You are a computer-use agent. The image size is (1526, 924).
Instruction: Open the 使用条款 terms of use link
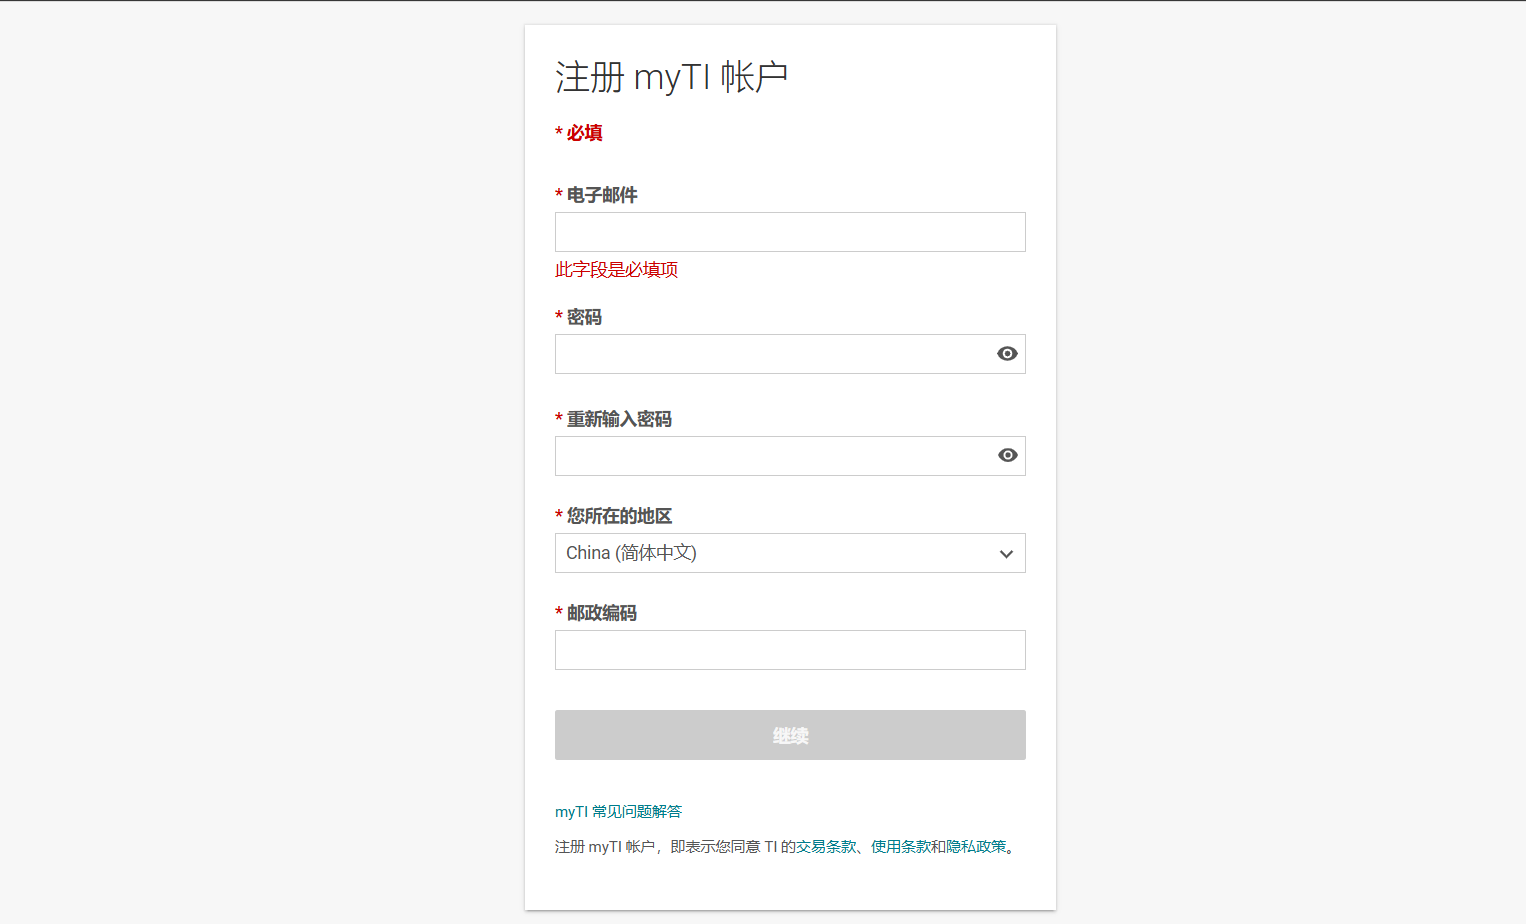(x=901, y=847)
